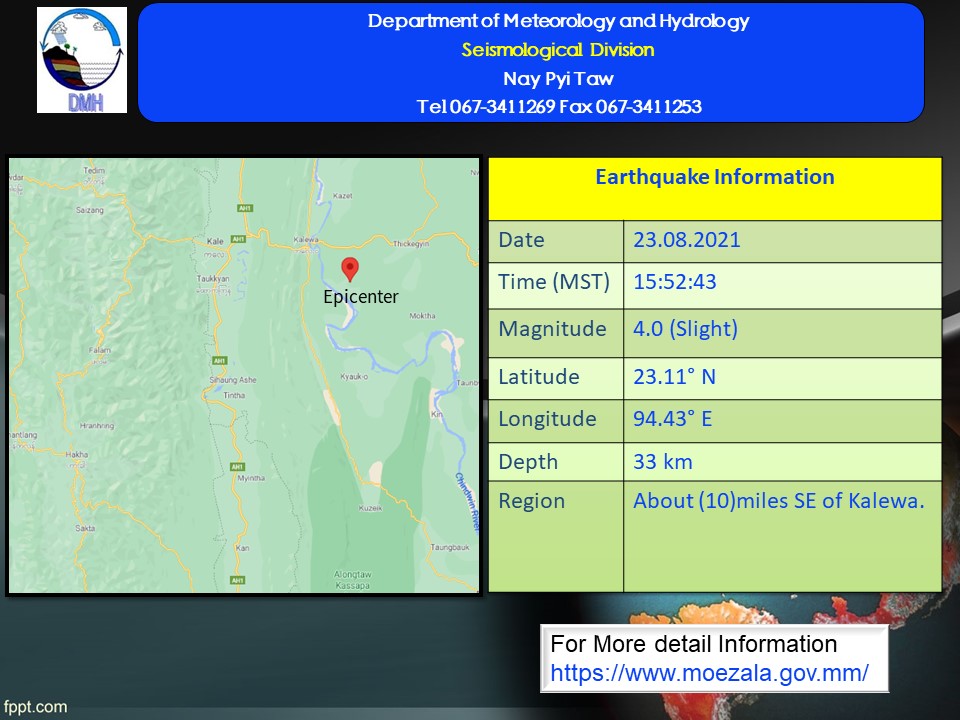
Task: Click the Kale town label on map
Action: [215, 241]
